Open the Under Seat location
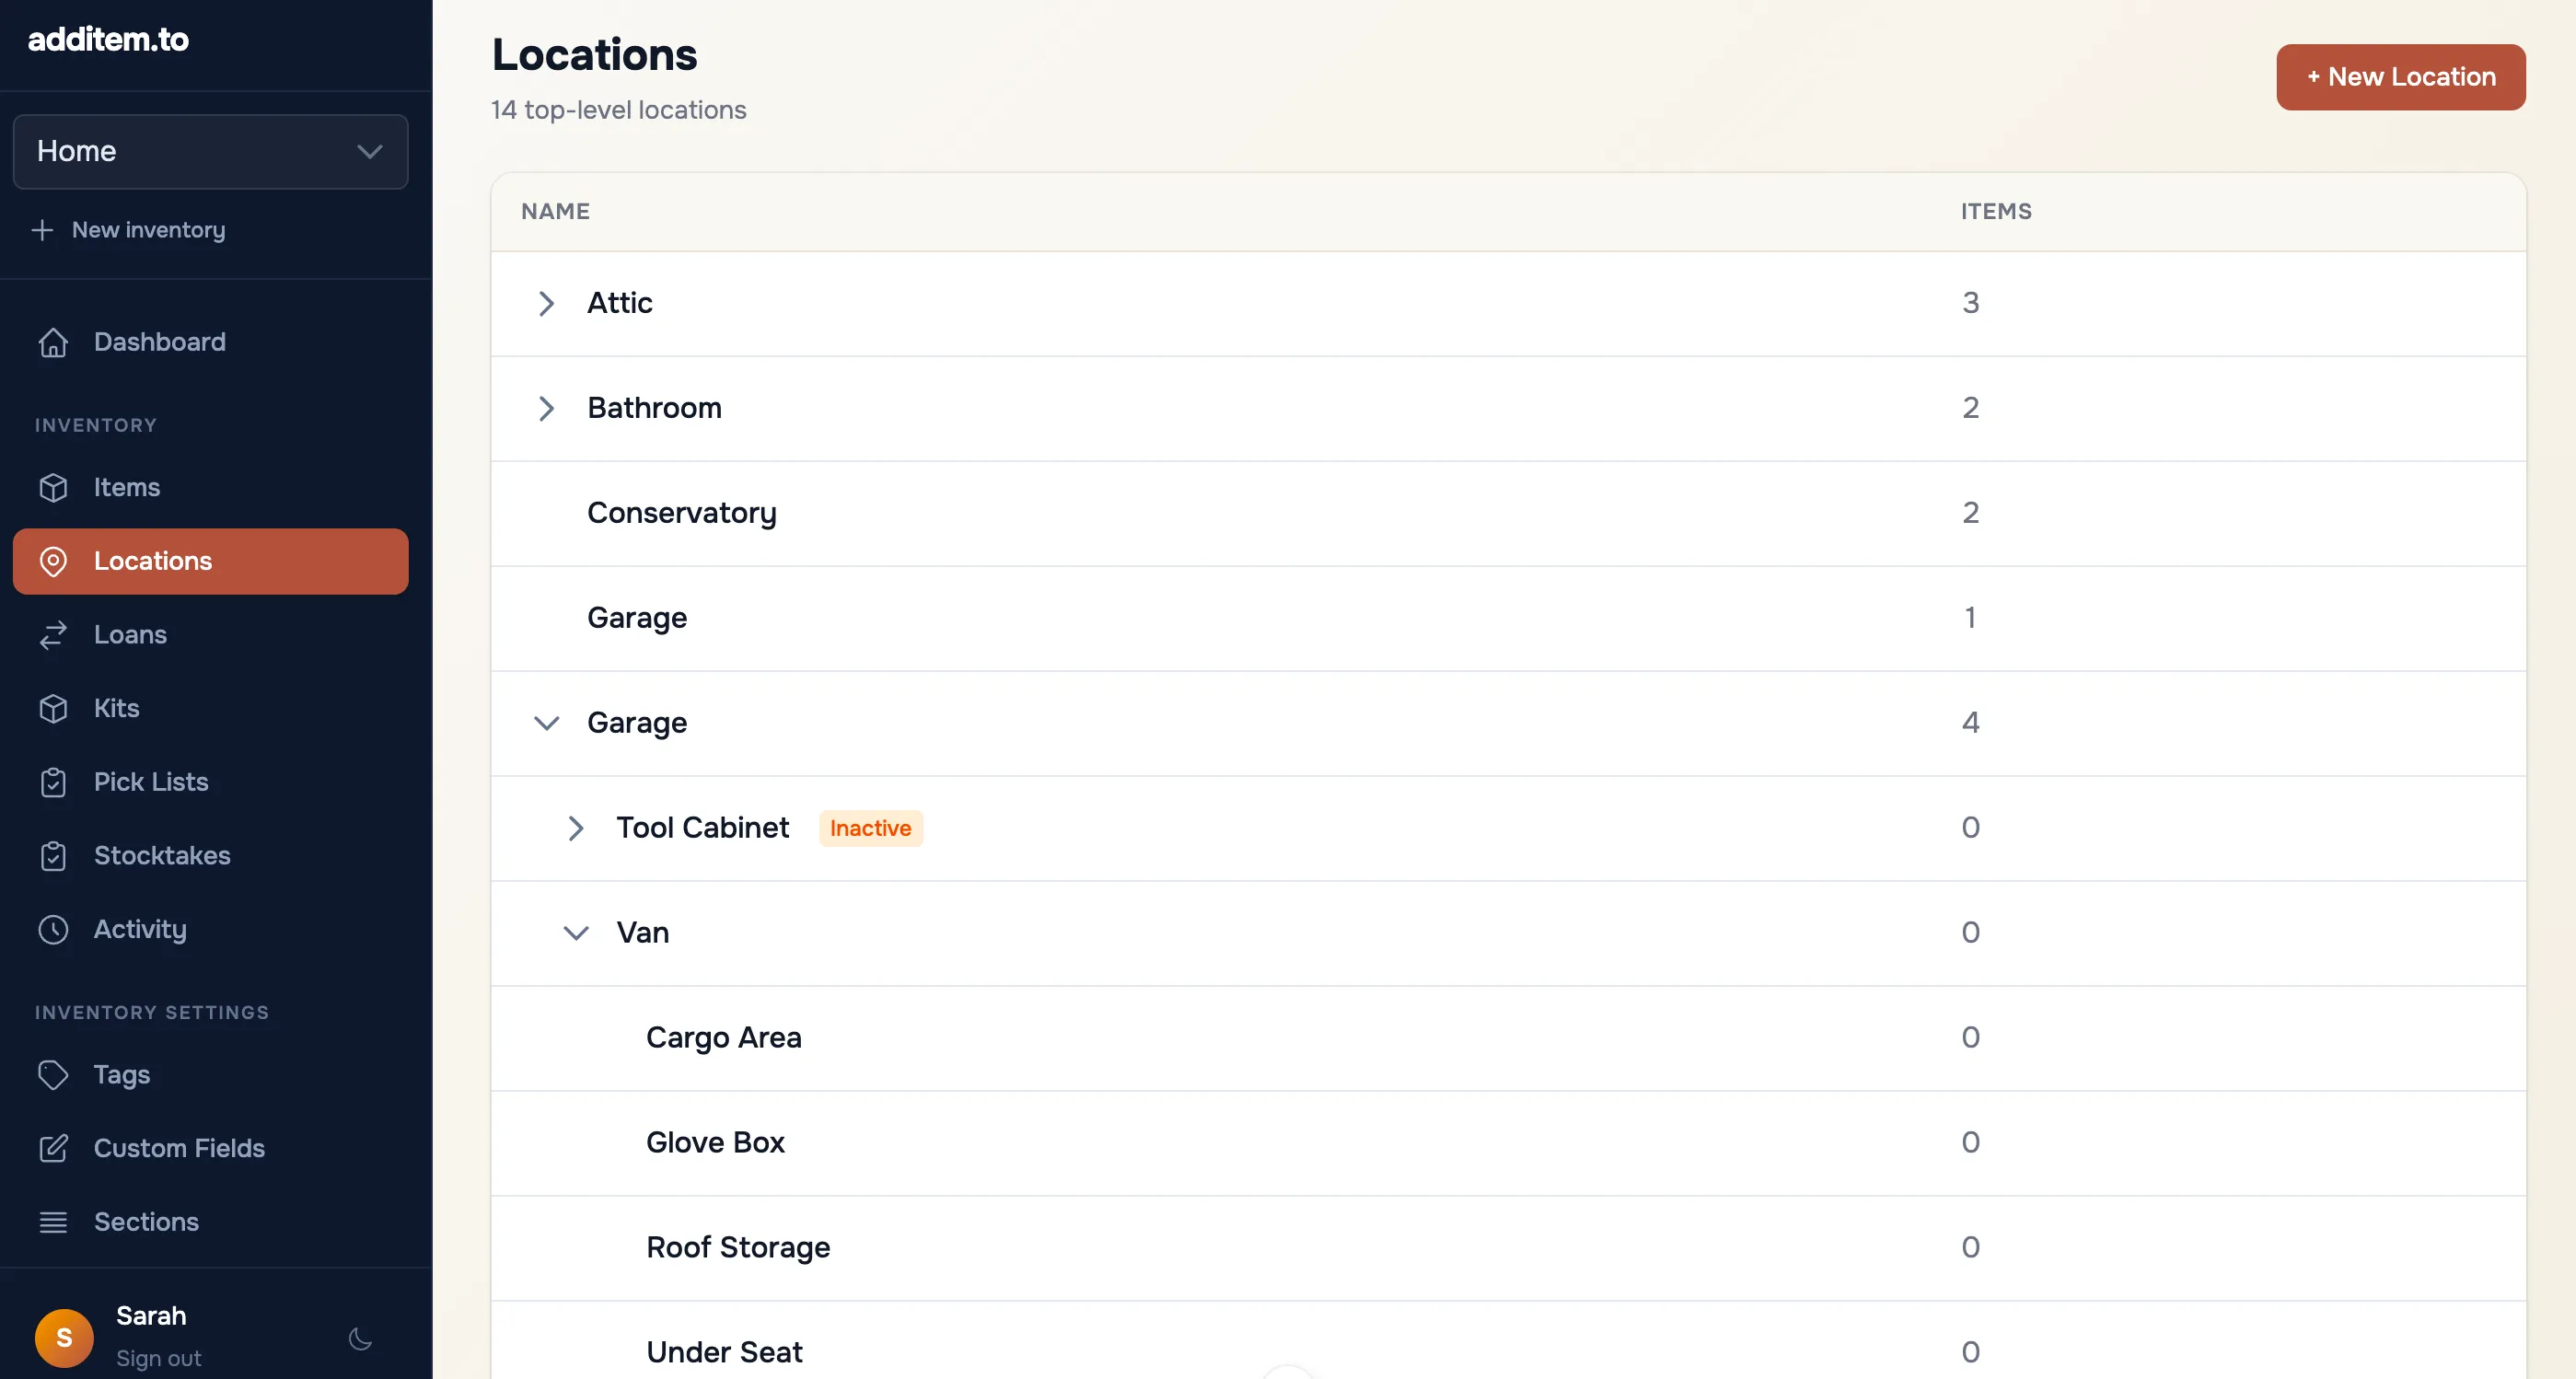2576x1379 pixels. click(724, 1353)
